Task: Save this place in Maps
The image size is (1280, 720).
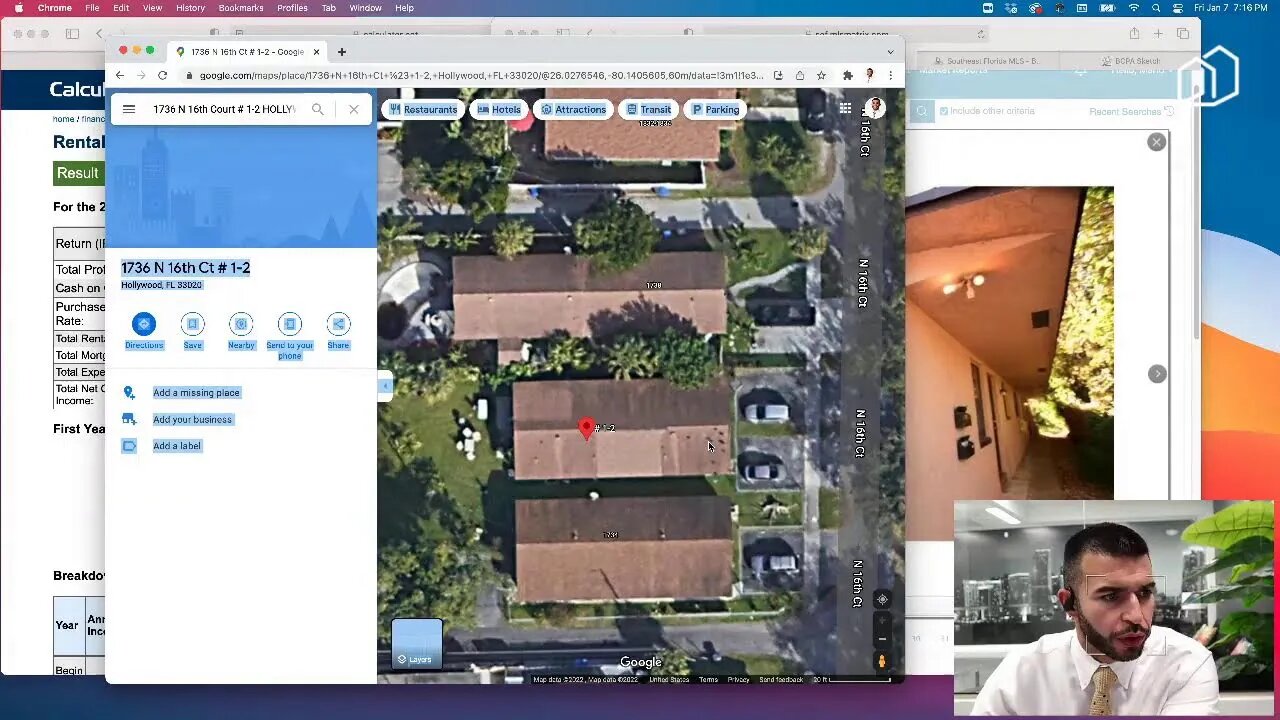Action: [192, 331]
